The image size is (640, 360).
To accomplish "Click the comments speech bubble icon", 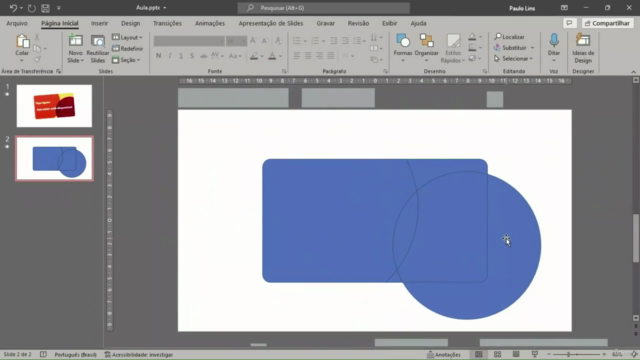I will [x=569, y=23].
